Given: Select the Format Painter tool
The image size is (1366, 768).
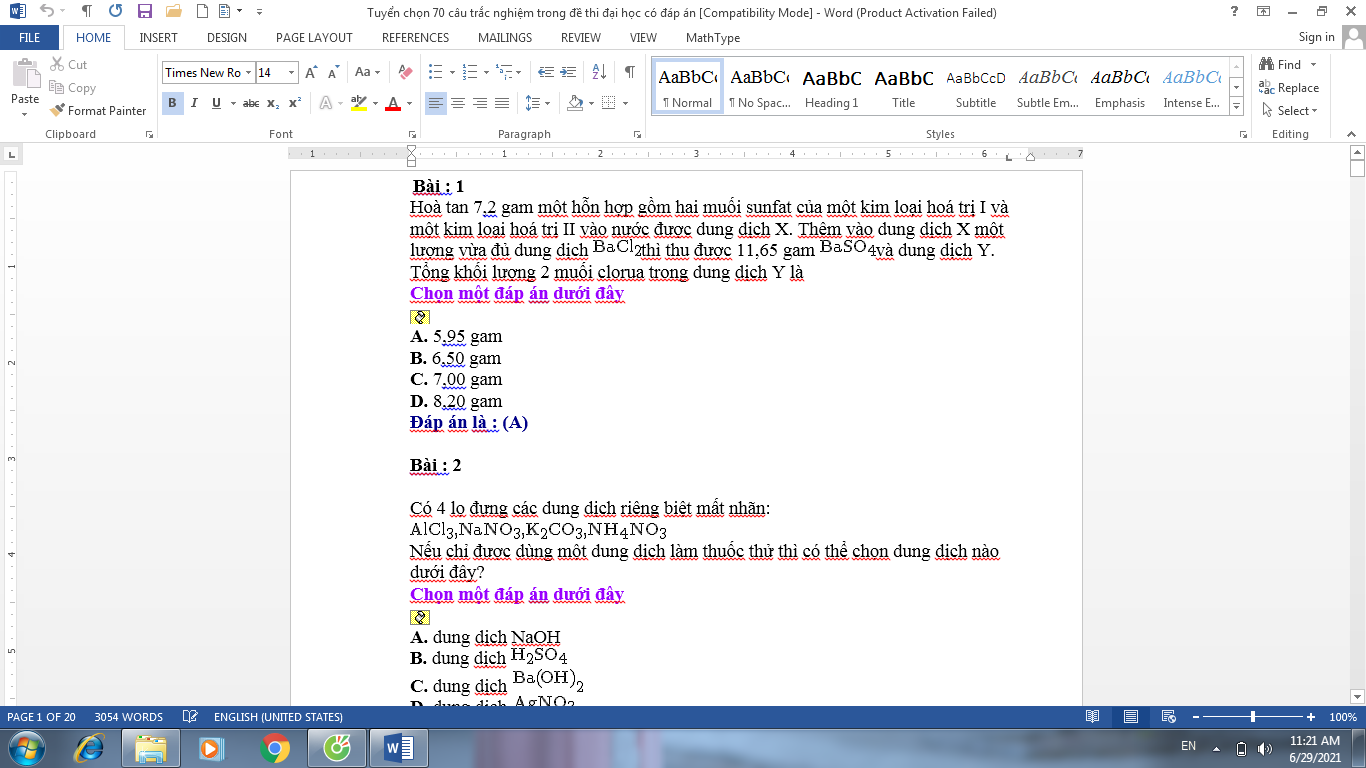Looking at the screenshot, I should pyautogui.click(x=98, y=110).
